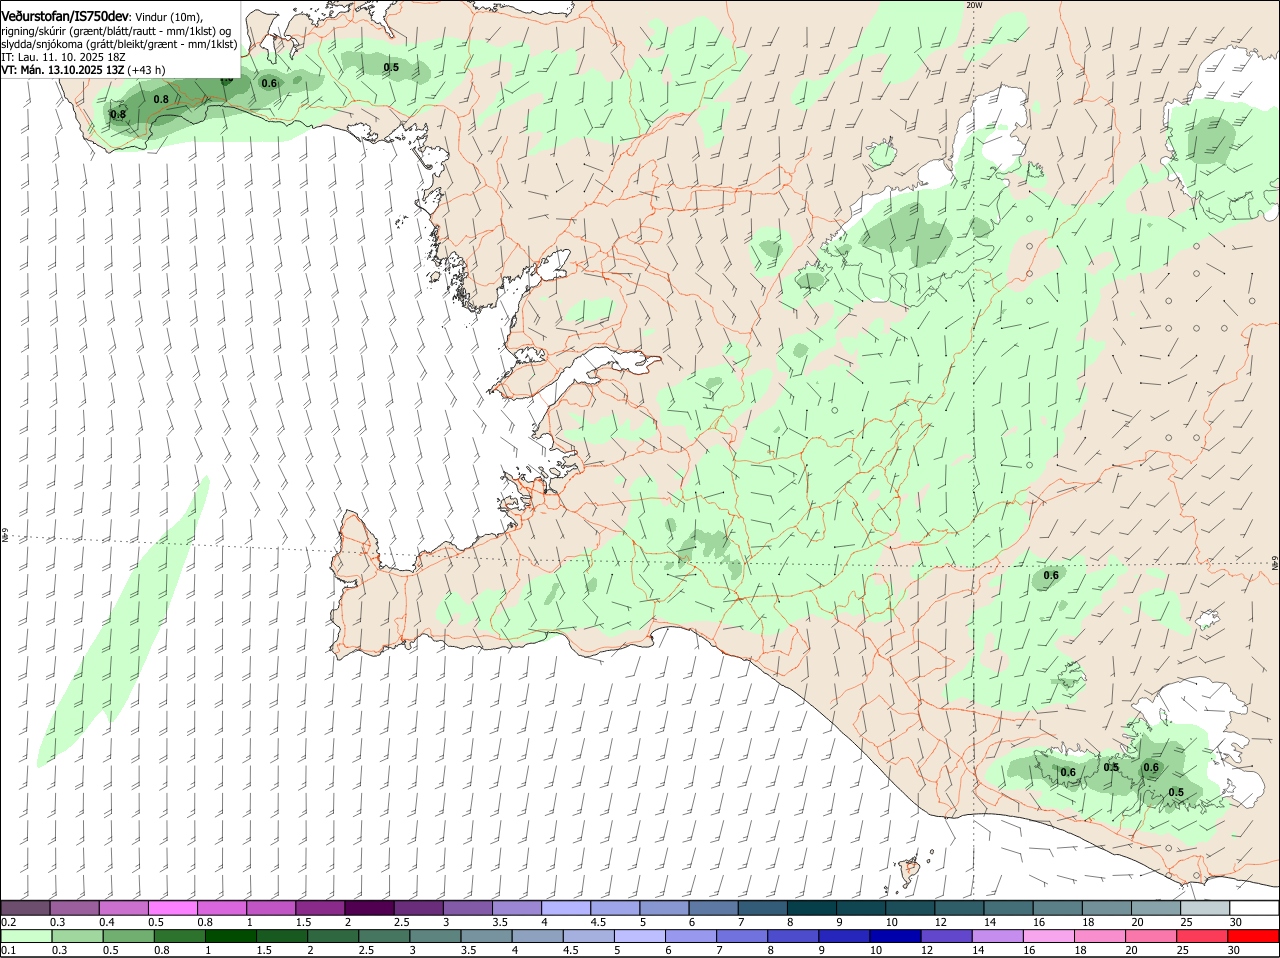The image size is (1280, 958).
Task: Select the pale lavender 4–4.5 snow swatch
Action: (567, 908)
